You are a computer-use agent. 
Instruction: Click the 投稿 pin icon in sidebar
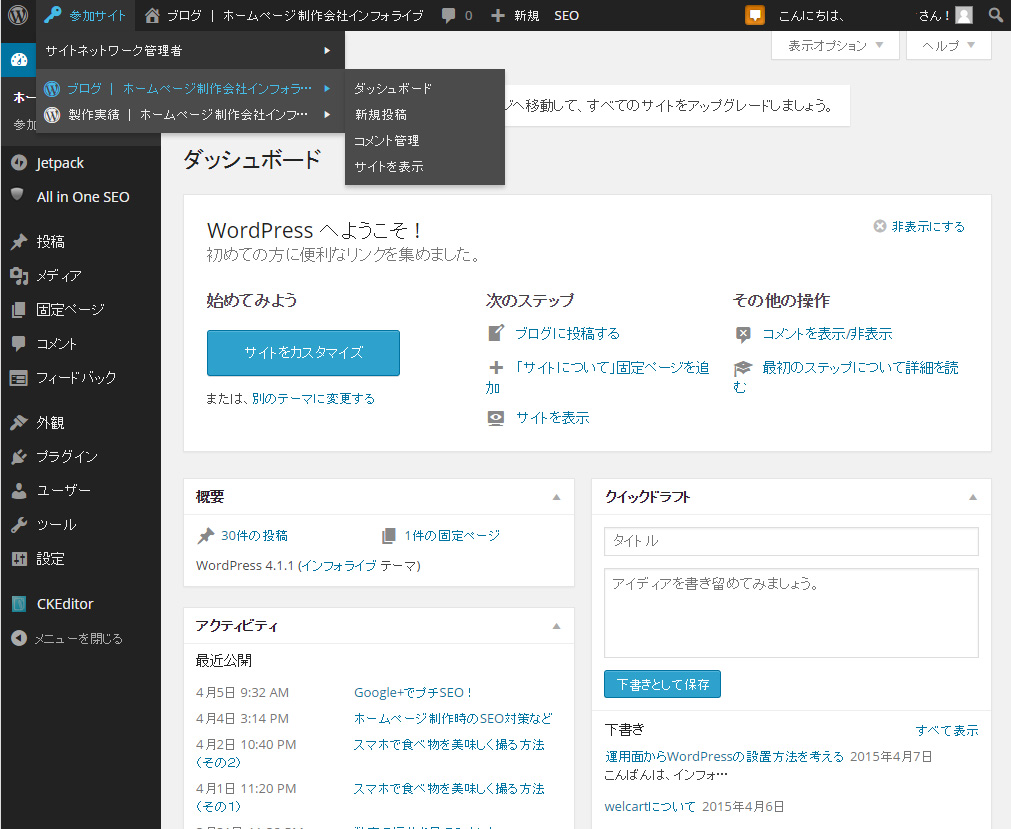[x=19, y=242]
